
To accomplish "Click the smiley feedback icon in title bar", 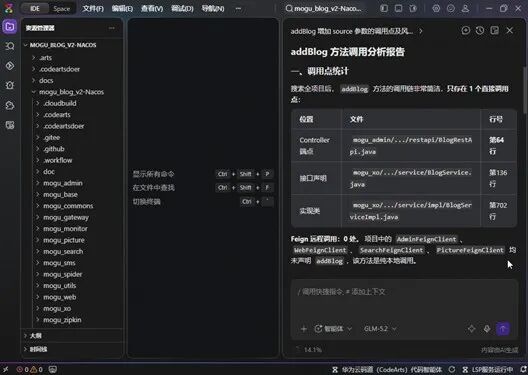I will click(451, 8).
